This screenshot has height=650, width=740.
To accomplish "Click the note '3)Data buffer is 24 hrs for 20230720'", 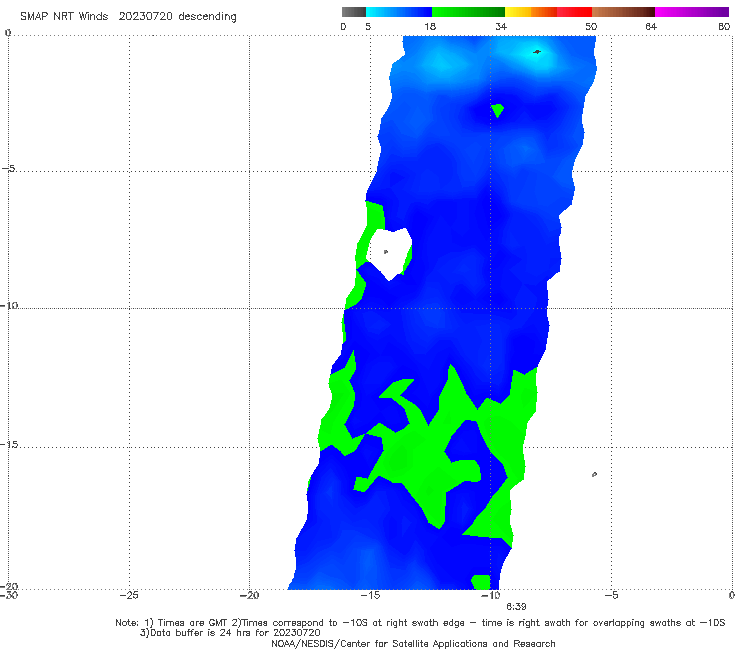I will click(x=230, y=633).
